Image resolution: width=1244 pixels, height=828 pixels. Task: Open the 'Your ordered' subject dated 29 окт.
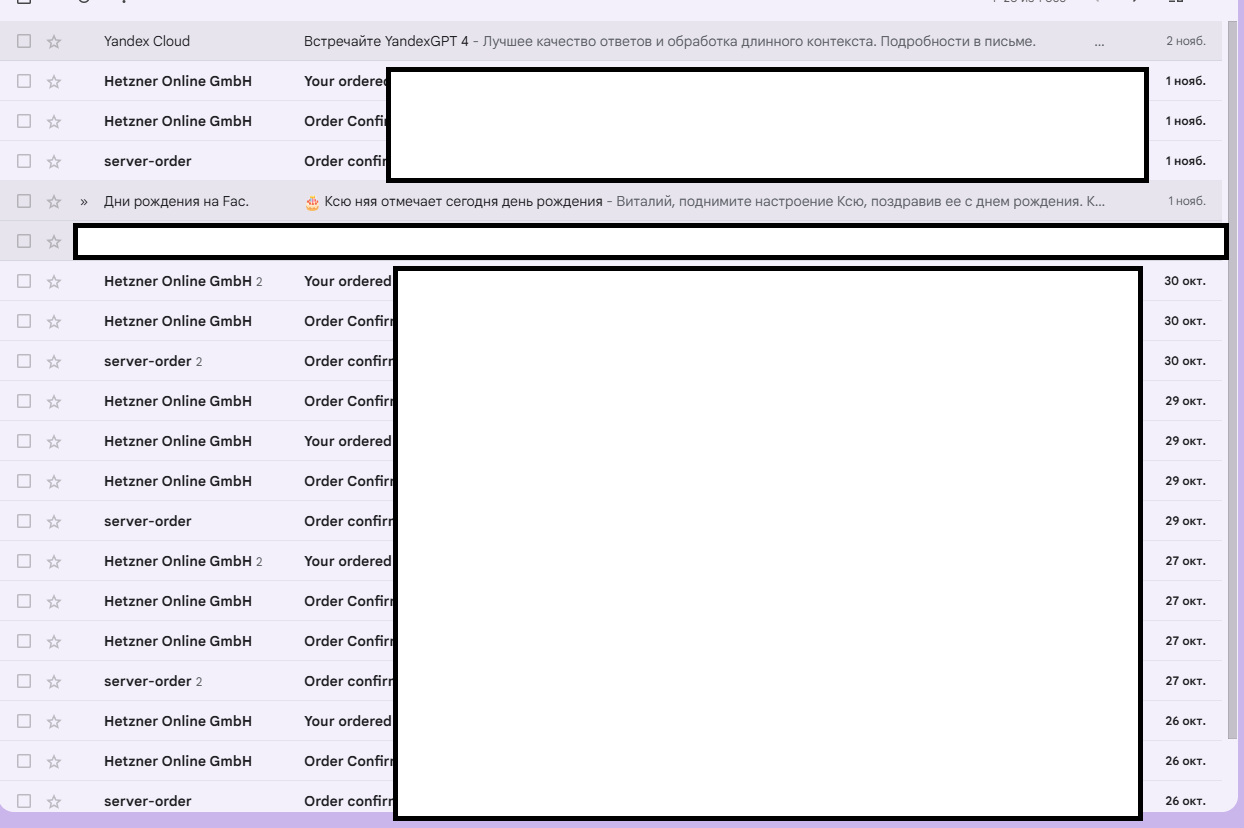(x=348, y=441)
